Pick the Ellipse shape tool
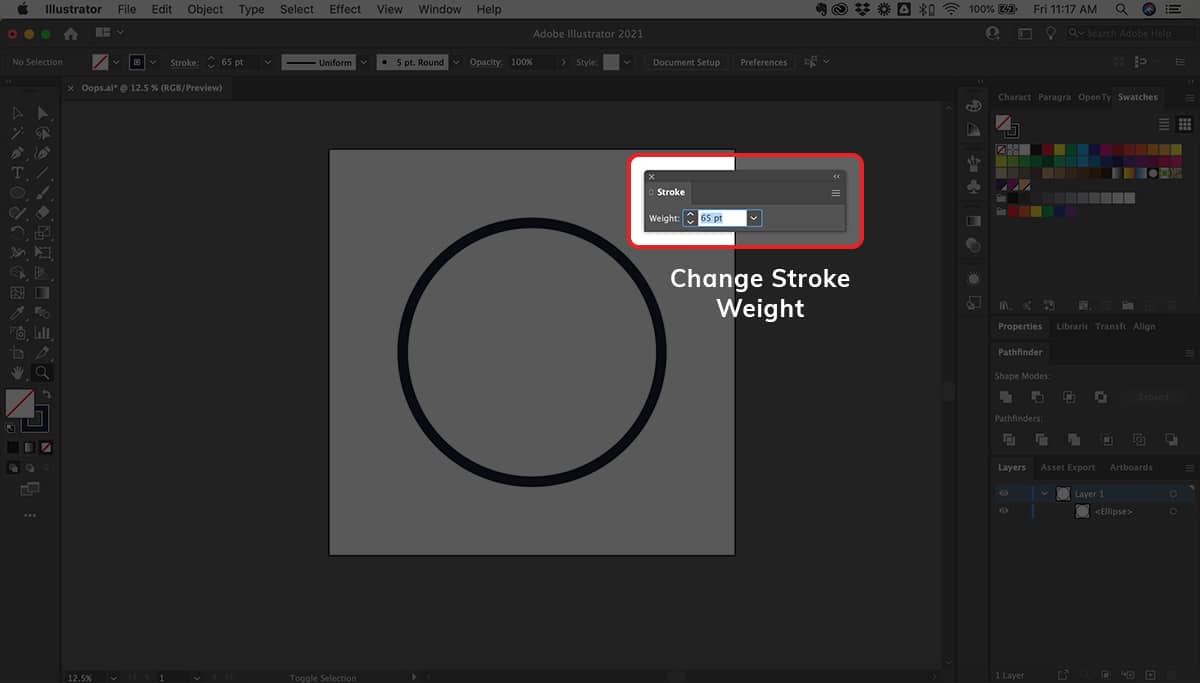The width and height of the screenshot is (1200, 683). (17, 193)
